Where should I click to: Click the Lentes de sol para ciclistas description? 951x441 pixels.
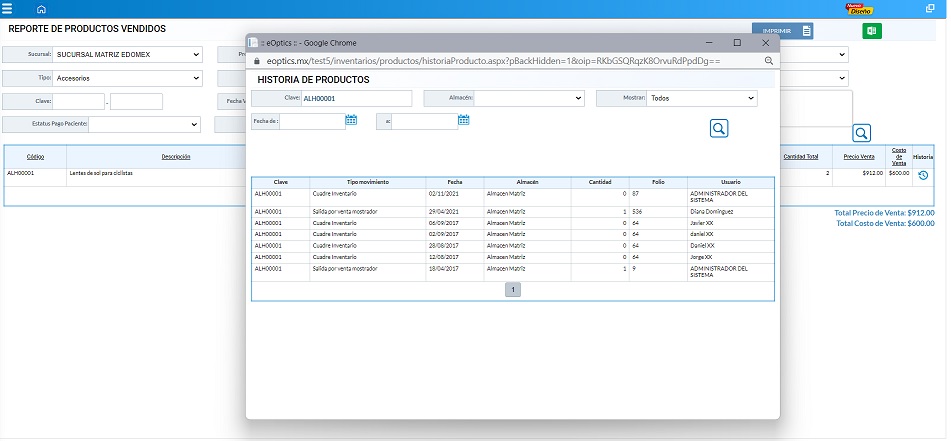click(100, 173)
